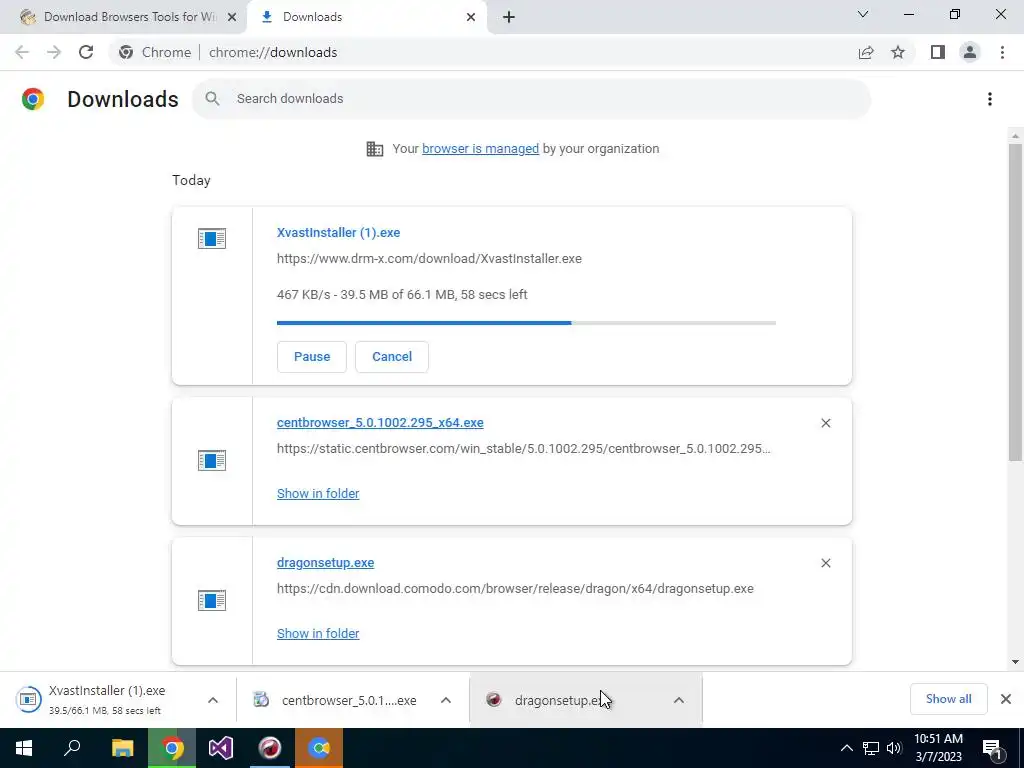This screenshot has width=1024, height=768.
Task: Show centbrowser download in folder
Action: tap(318, 494)
